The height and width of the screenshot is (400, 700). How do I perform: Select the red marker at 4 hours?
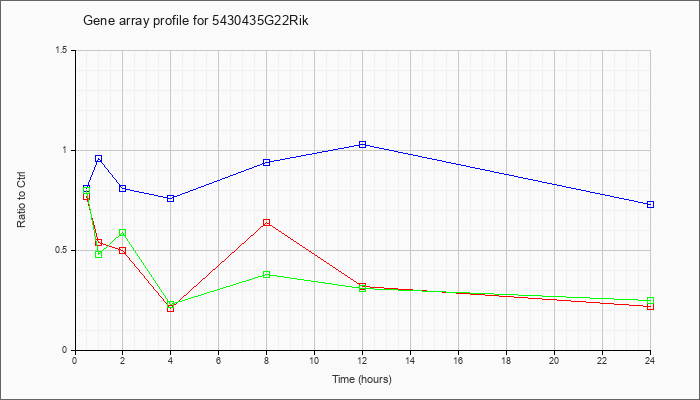point(171,308)
